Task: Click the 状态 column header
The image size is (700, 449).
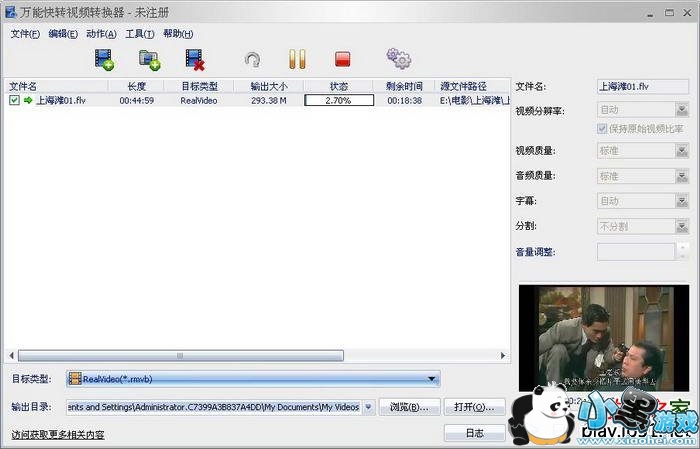Action: 338,86
